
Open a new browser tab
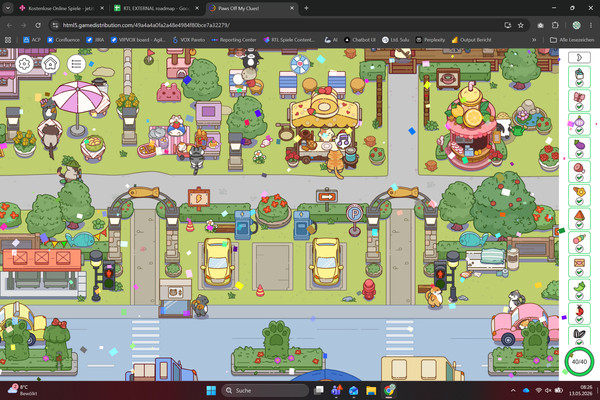[x=306, y=8]
